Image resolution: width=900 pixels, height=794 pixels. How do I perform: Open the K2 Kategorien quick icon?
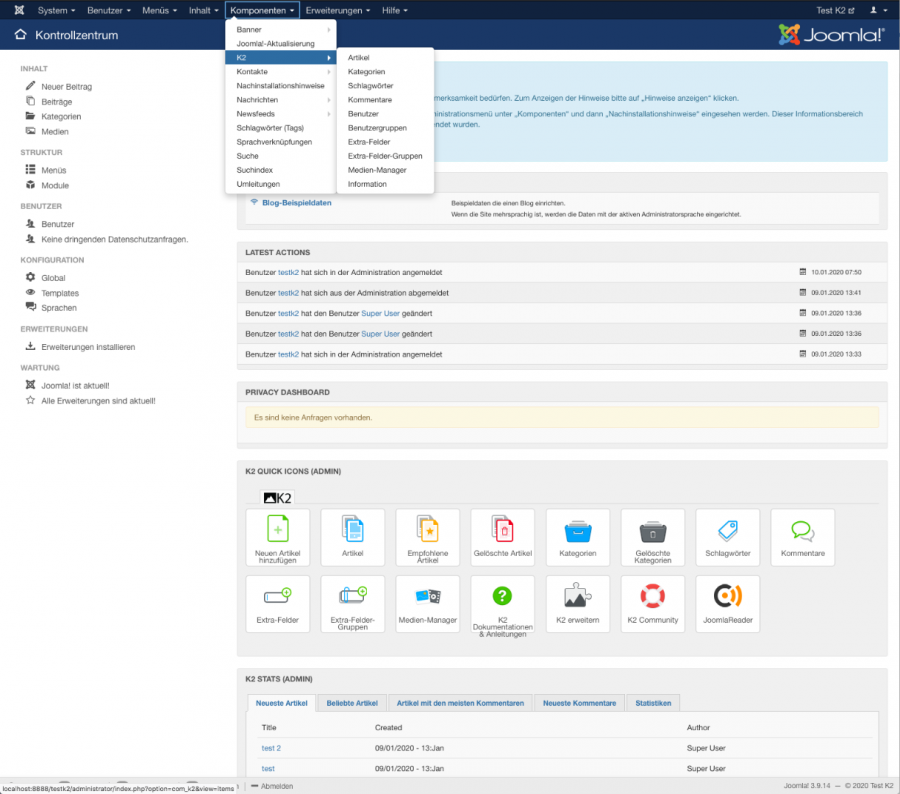coord(577,537)
